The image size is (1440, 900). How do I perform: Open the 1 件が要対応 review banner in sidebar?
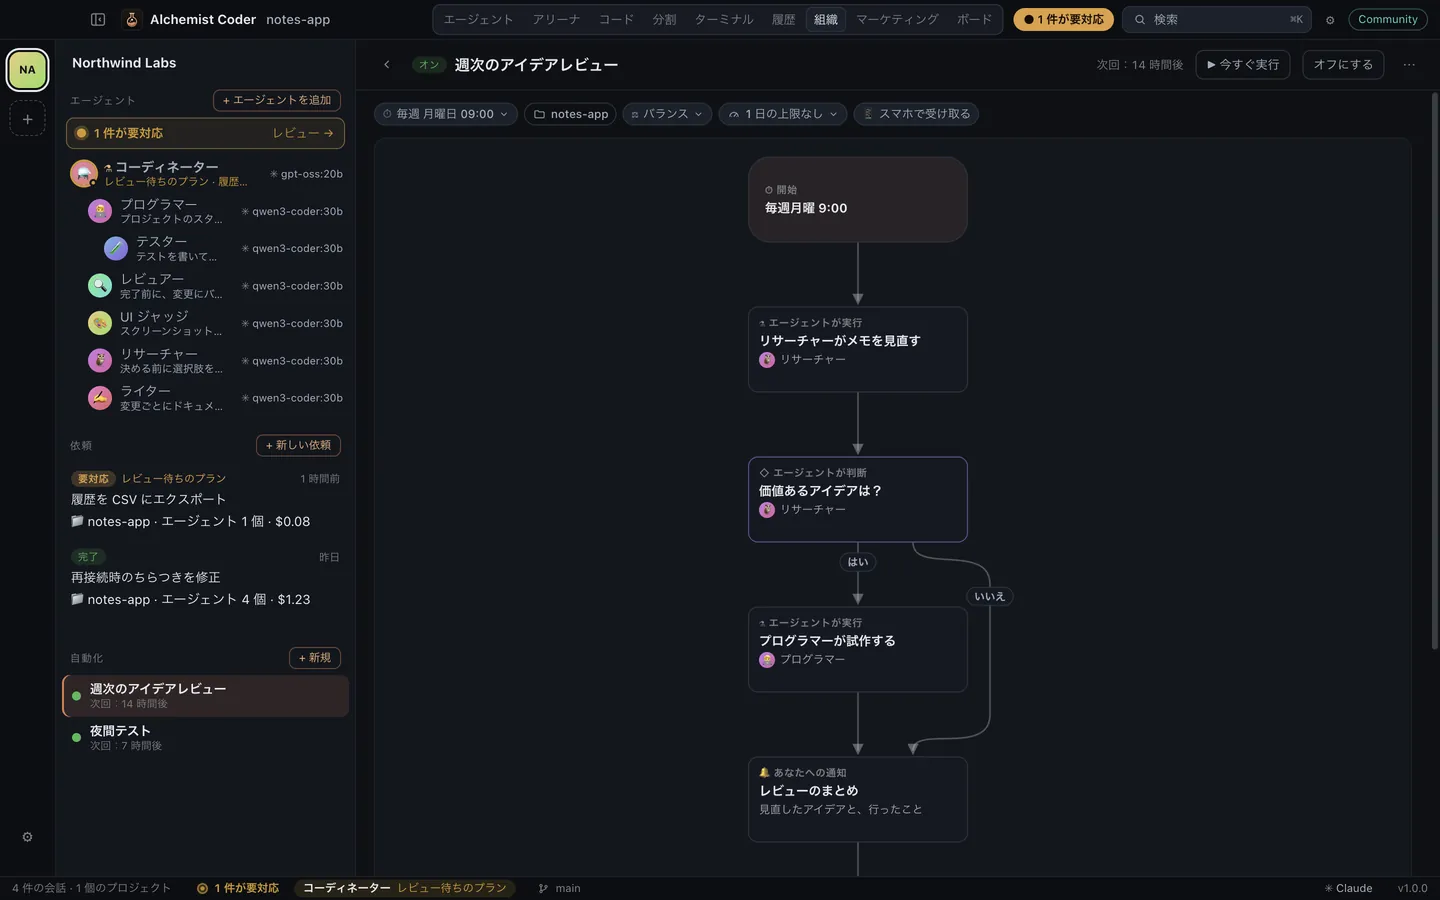tap(205, 133)
